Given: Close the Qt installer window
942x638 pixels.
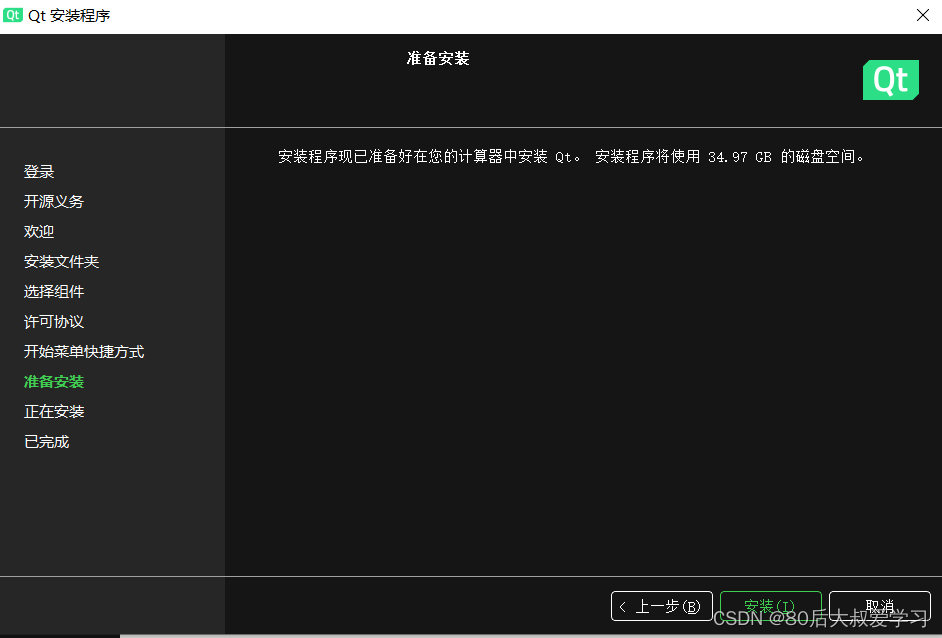Looking at the screenshot, I should (923, 15).
